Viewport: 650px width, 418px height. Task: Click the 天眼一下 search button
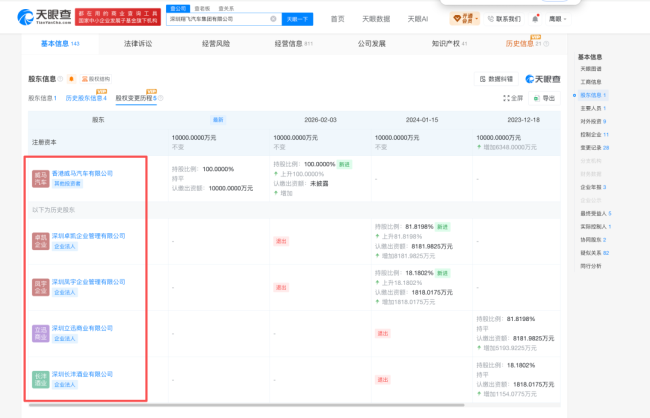point(297,19)
